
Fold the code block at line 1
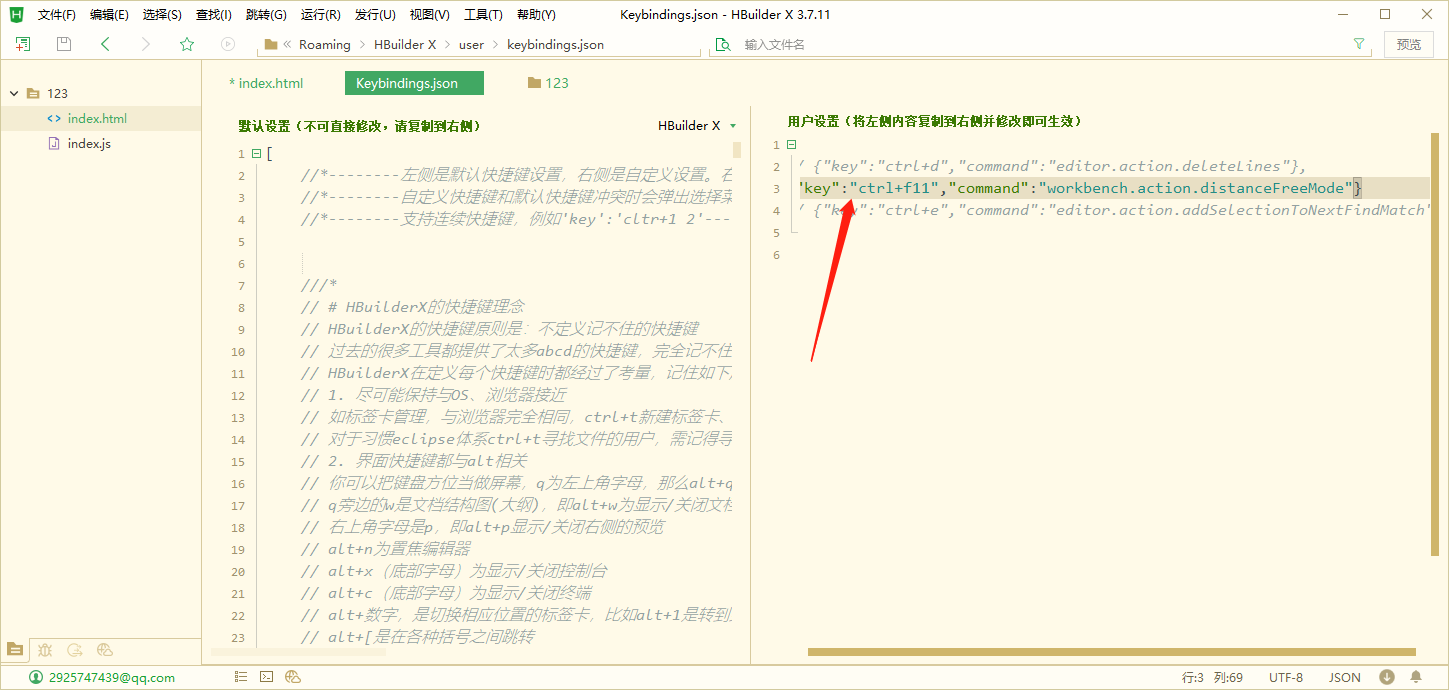click(256, 152)
